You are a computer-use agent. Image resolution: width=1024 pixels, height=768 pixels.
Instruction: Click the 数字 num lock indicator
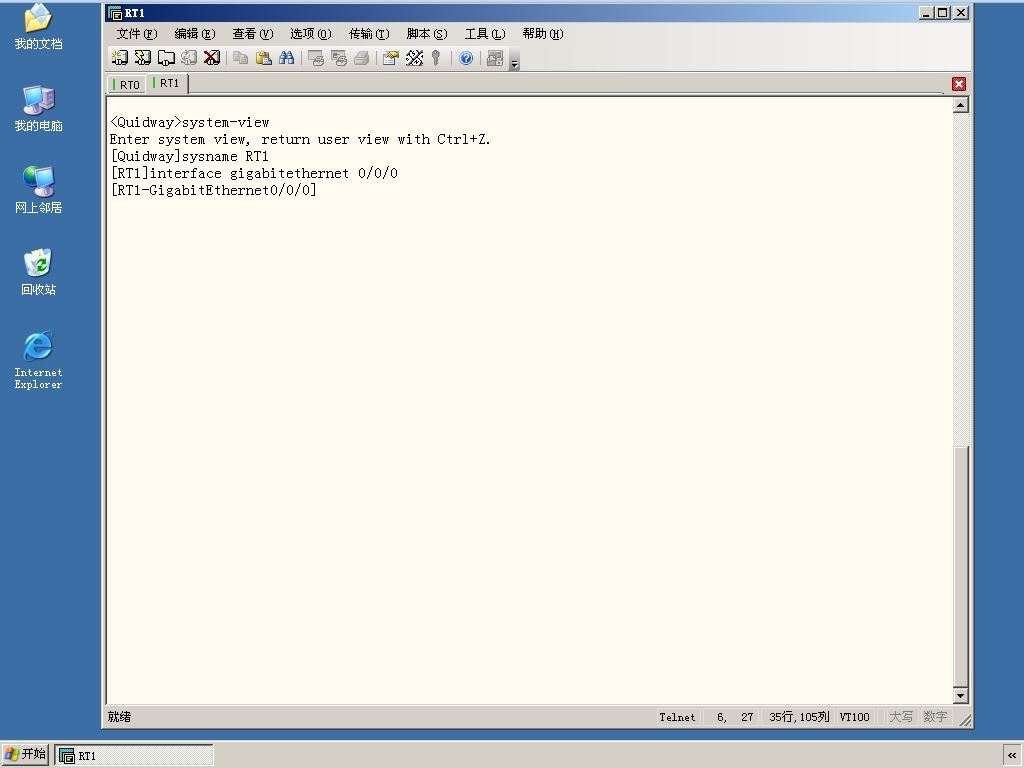pos(935,717)
